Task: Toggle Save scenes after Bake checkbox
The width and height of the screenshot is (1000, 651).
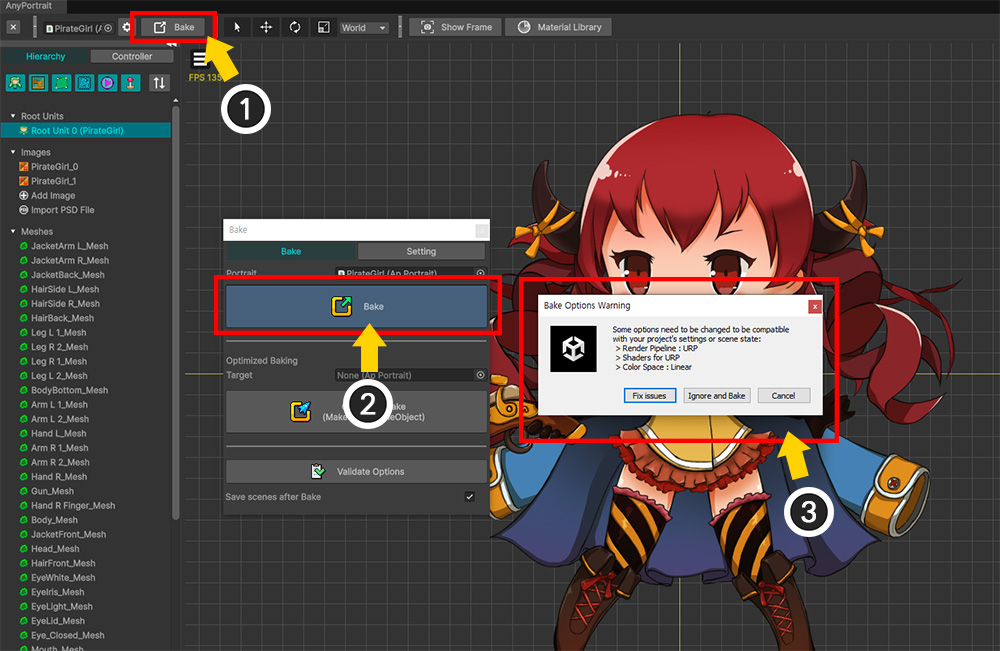Action: (x=470, y=497)
